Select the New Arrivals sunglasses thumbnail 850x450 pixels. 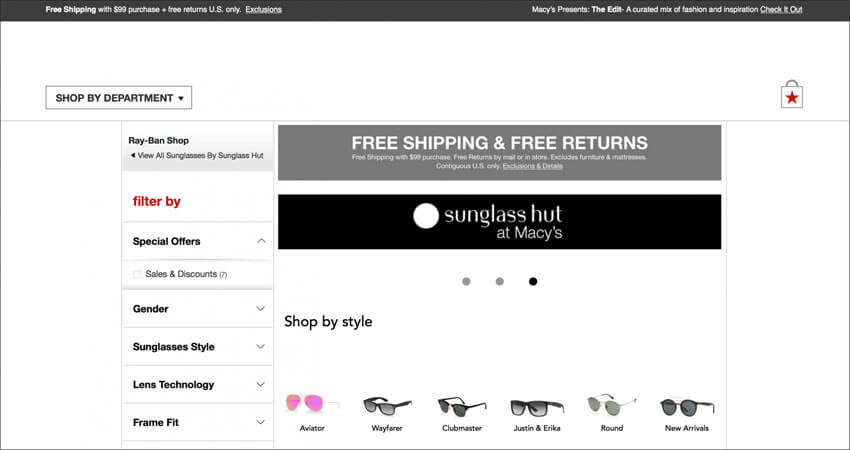[687, 407]
